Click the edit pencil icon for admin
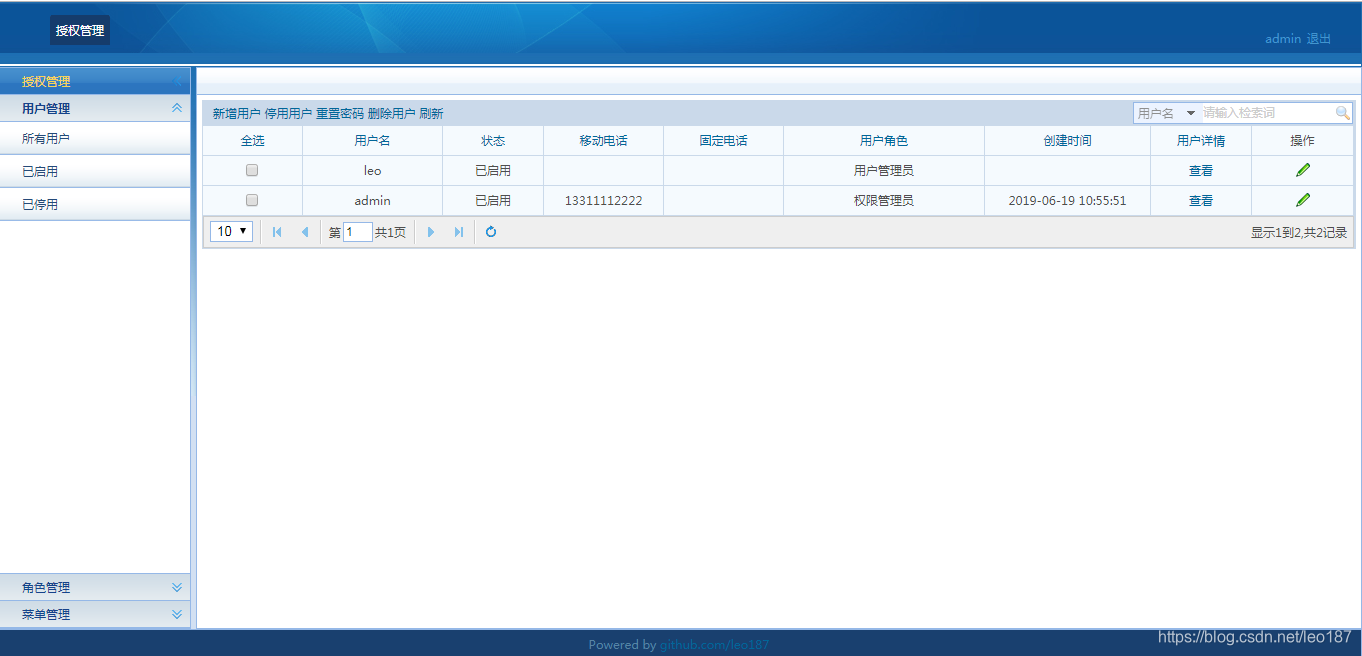1362x656 pixels. coord(1302,200)
